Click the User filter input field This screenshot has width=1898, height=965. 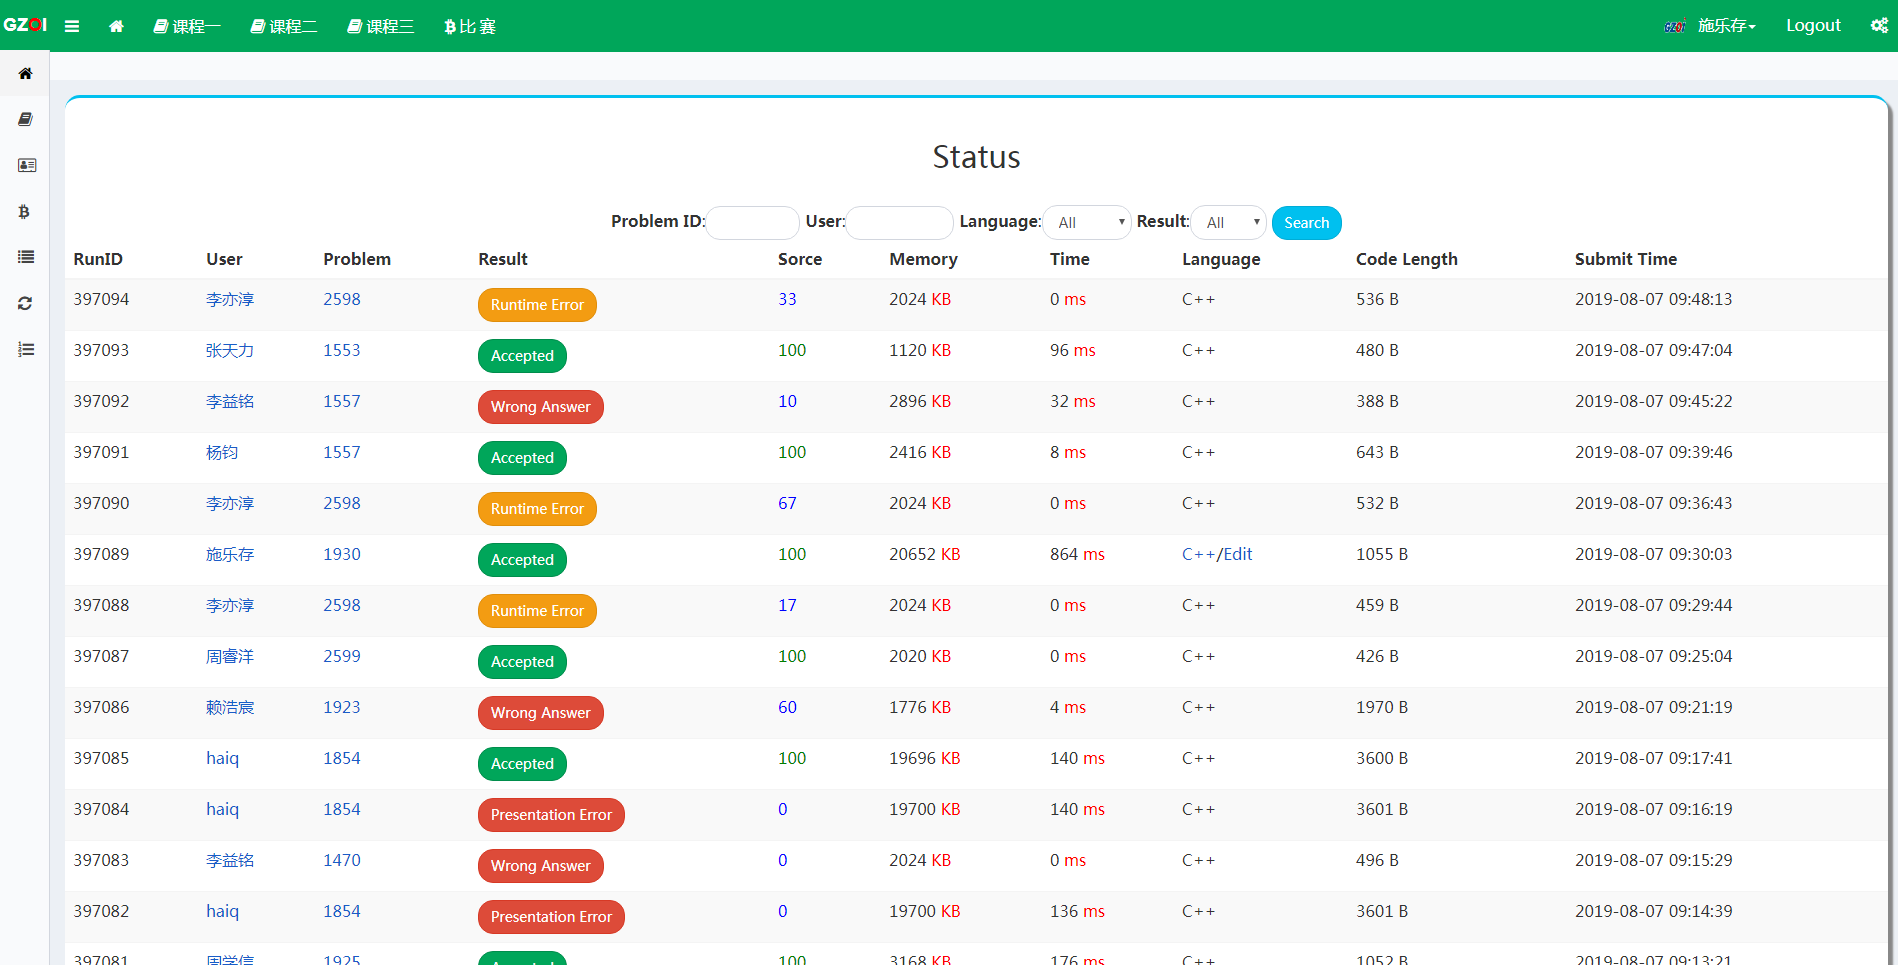click(x=899, y=223)
